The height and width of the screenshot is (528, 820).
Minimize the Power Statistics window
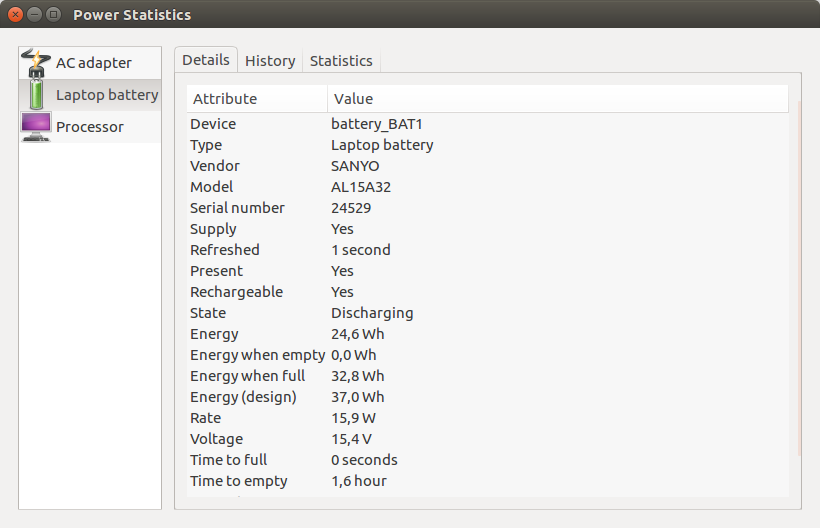35,15
